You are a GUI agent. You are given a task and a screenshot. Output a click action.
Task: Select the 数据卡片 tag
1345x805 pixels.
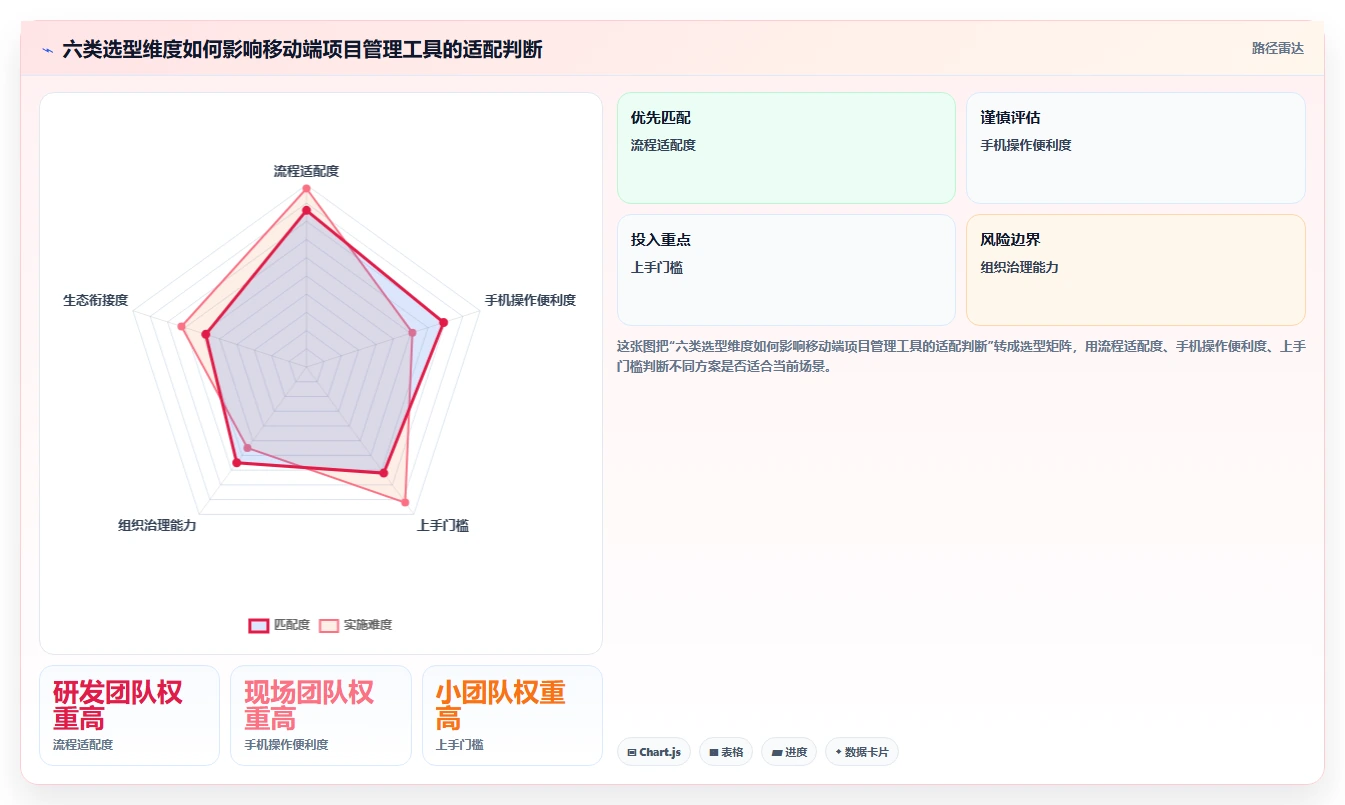862,752
